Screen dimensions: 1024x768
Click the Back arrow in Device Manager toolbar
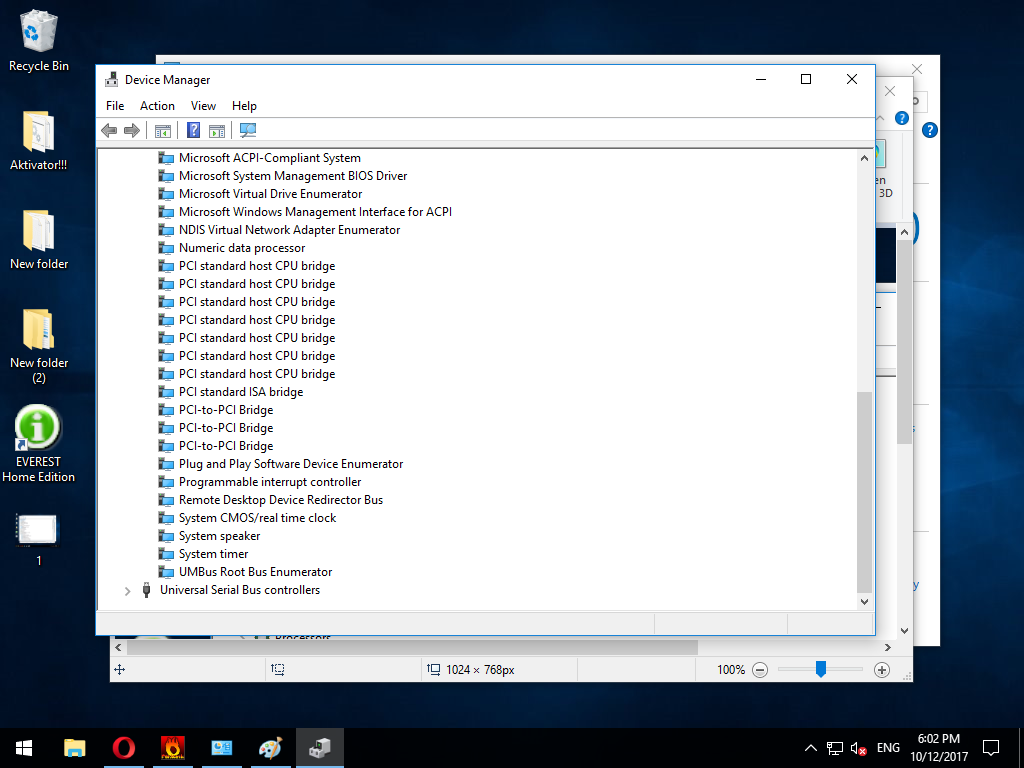pyautogui.click(x=109, y=130)
